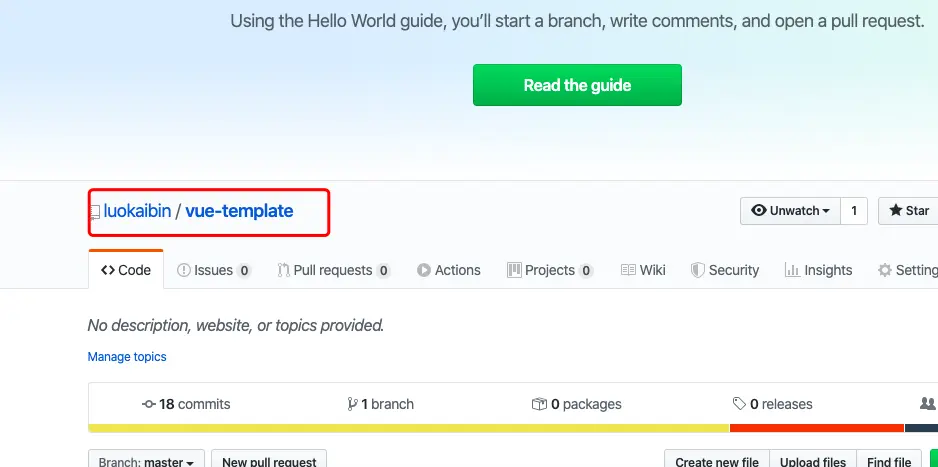Click the code brackets icon on Code tab
Image resolution: width=938 pixels, height=467 pixels.
108,270
